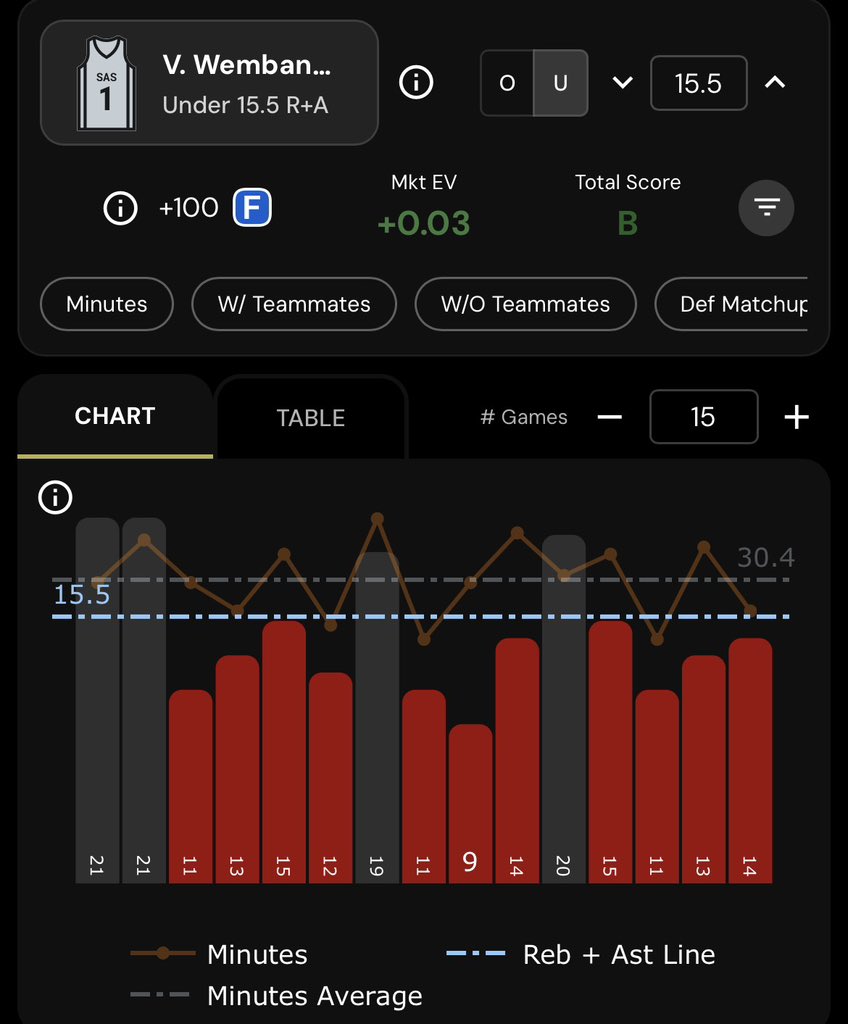Increase the line with up chevron
848x1024 pixels.
[x=775, y=82]
